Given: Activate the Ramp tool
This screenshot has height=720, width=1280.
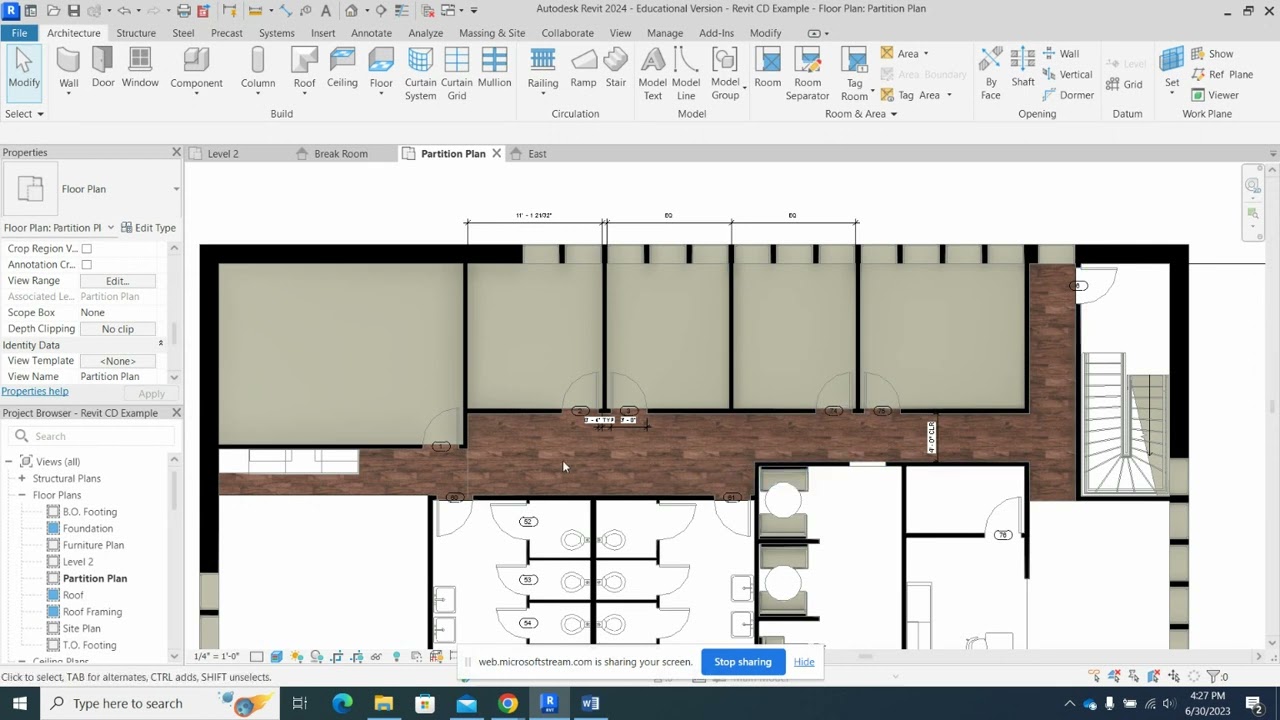Looking at the screenshot, I should [x=583, y=69].
